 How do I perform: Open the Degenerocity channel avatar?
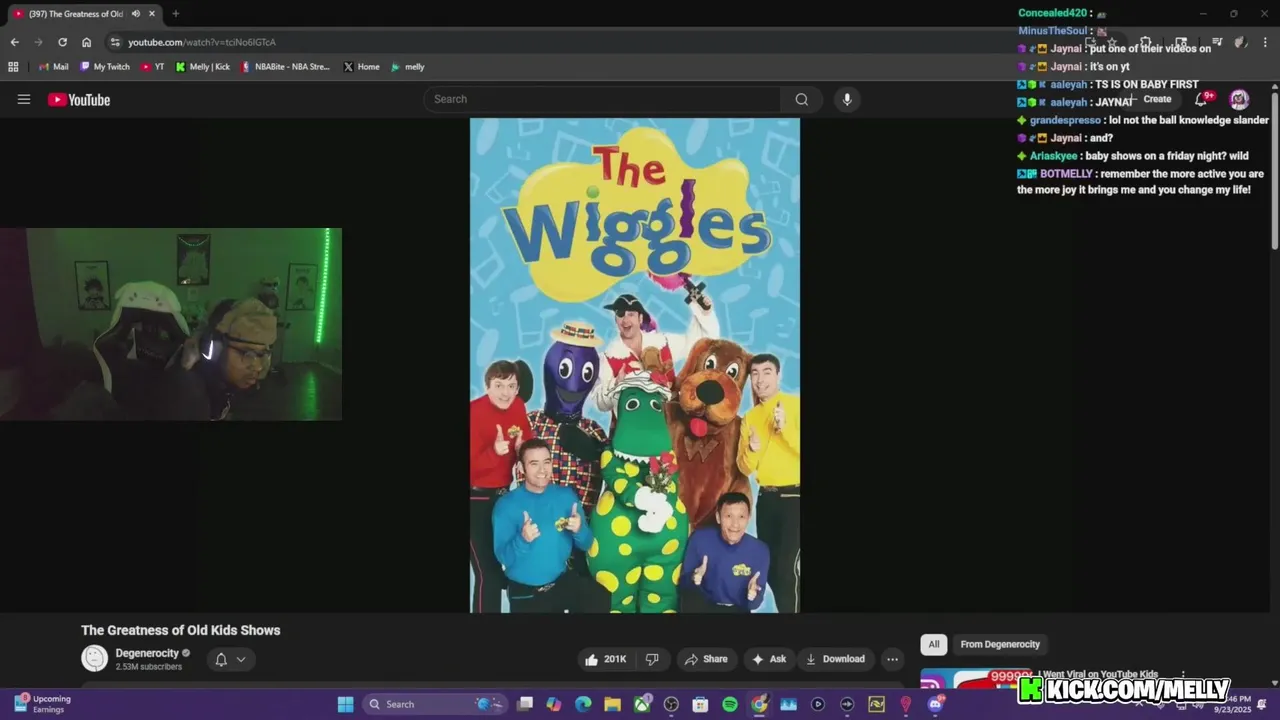94,658
